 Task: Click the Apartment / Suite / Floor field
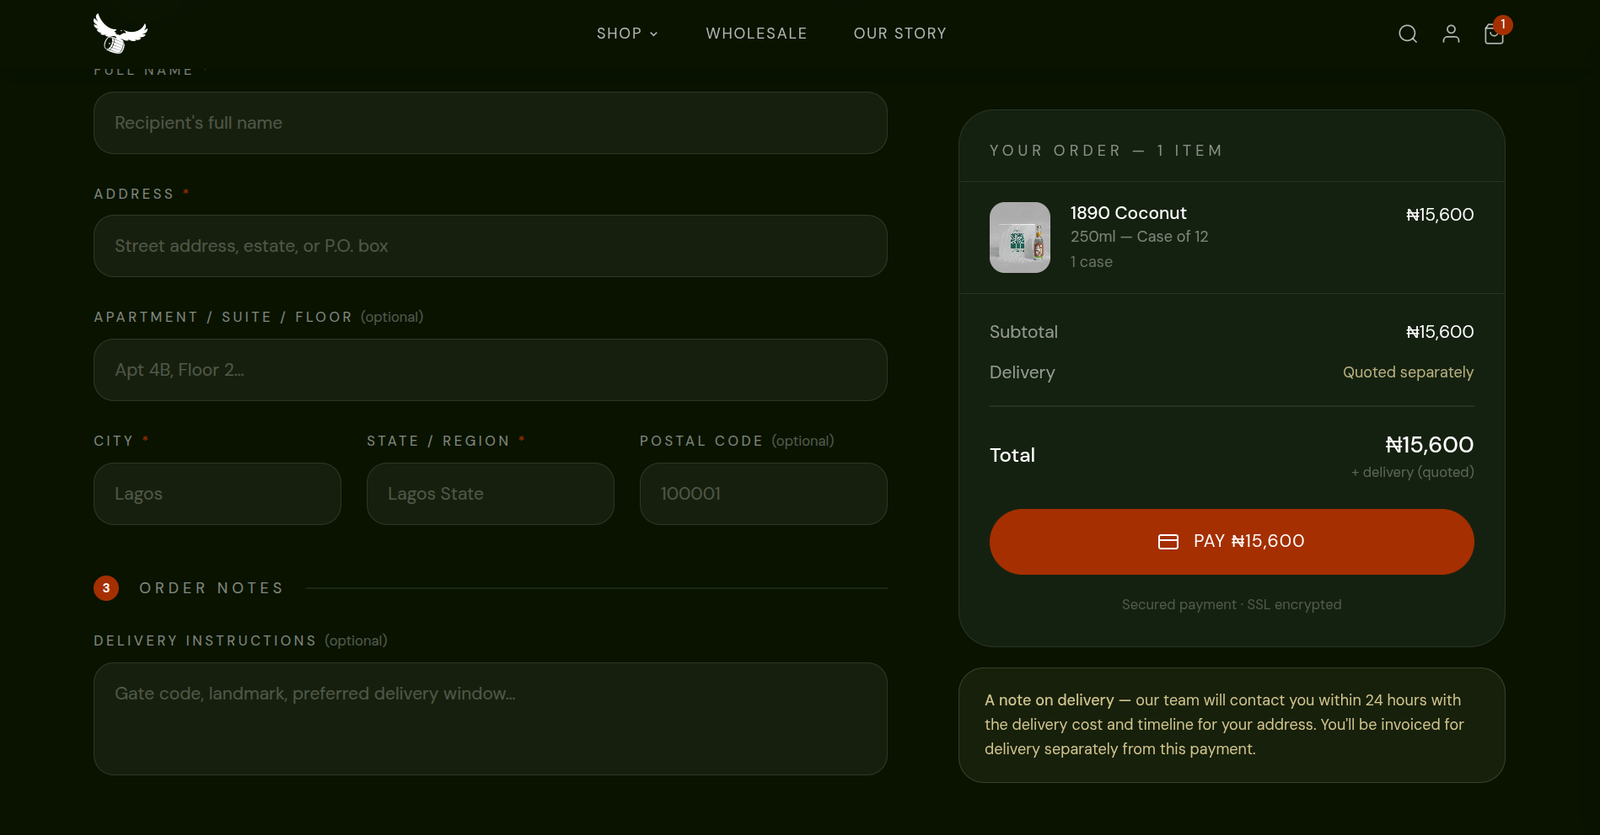pyautogui.click(x=490, y=370)
